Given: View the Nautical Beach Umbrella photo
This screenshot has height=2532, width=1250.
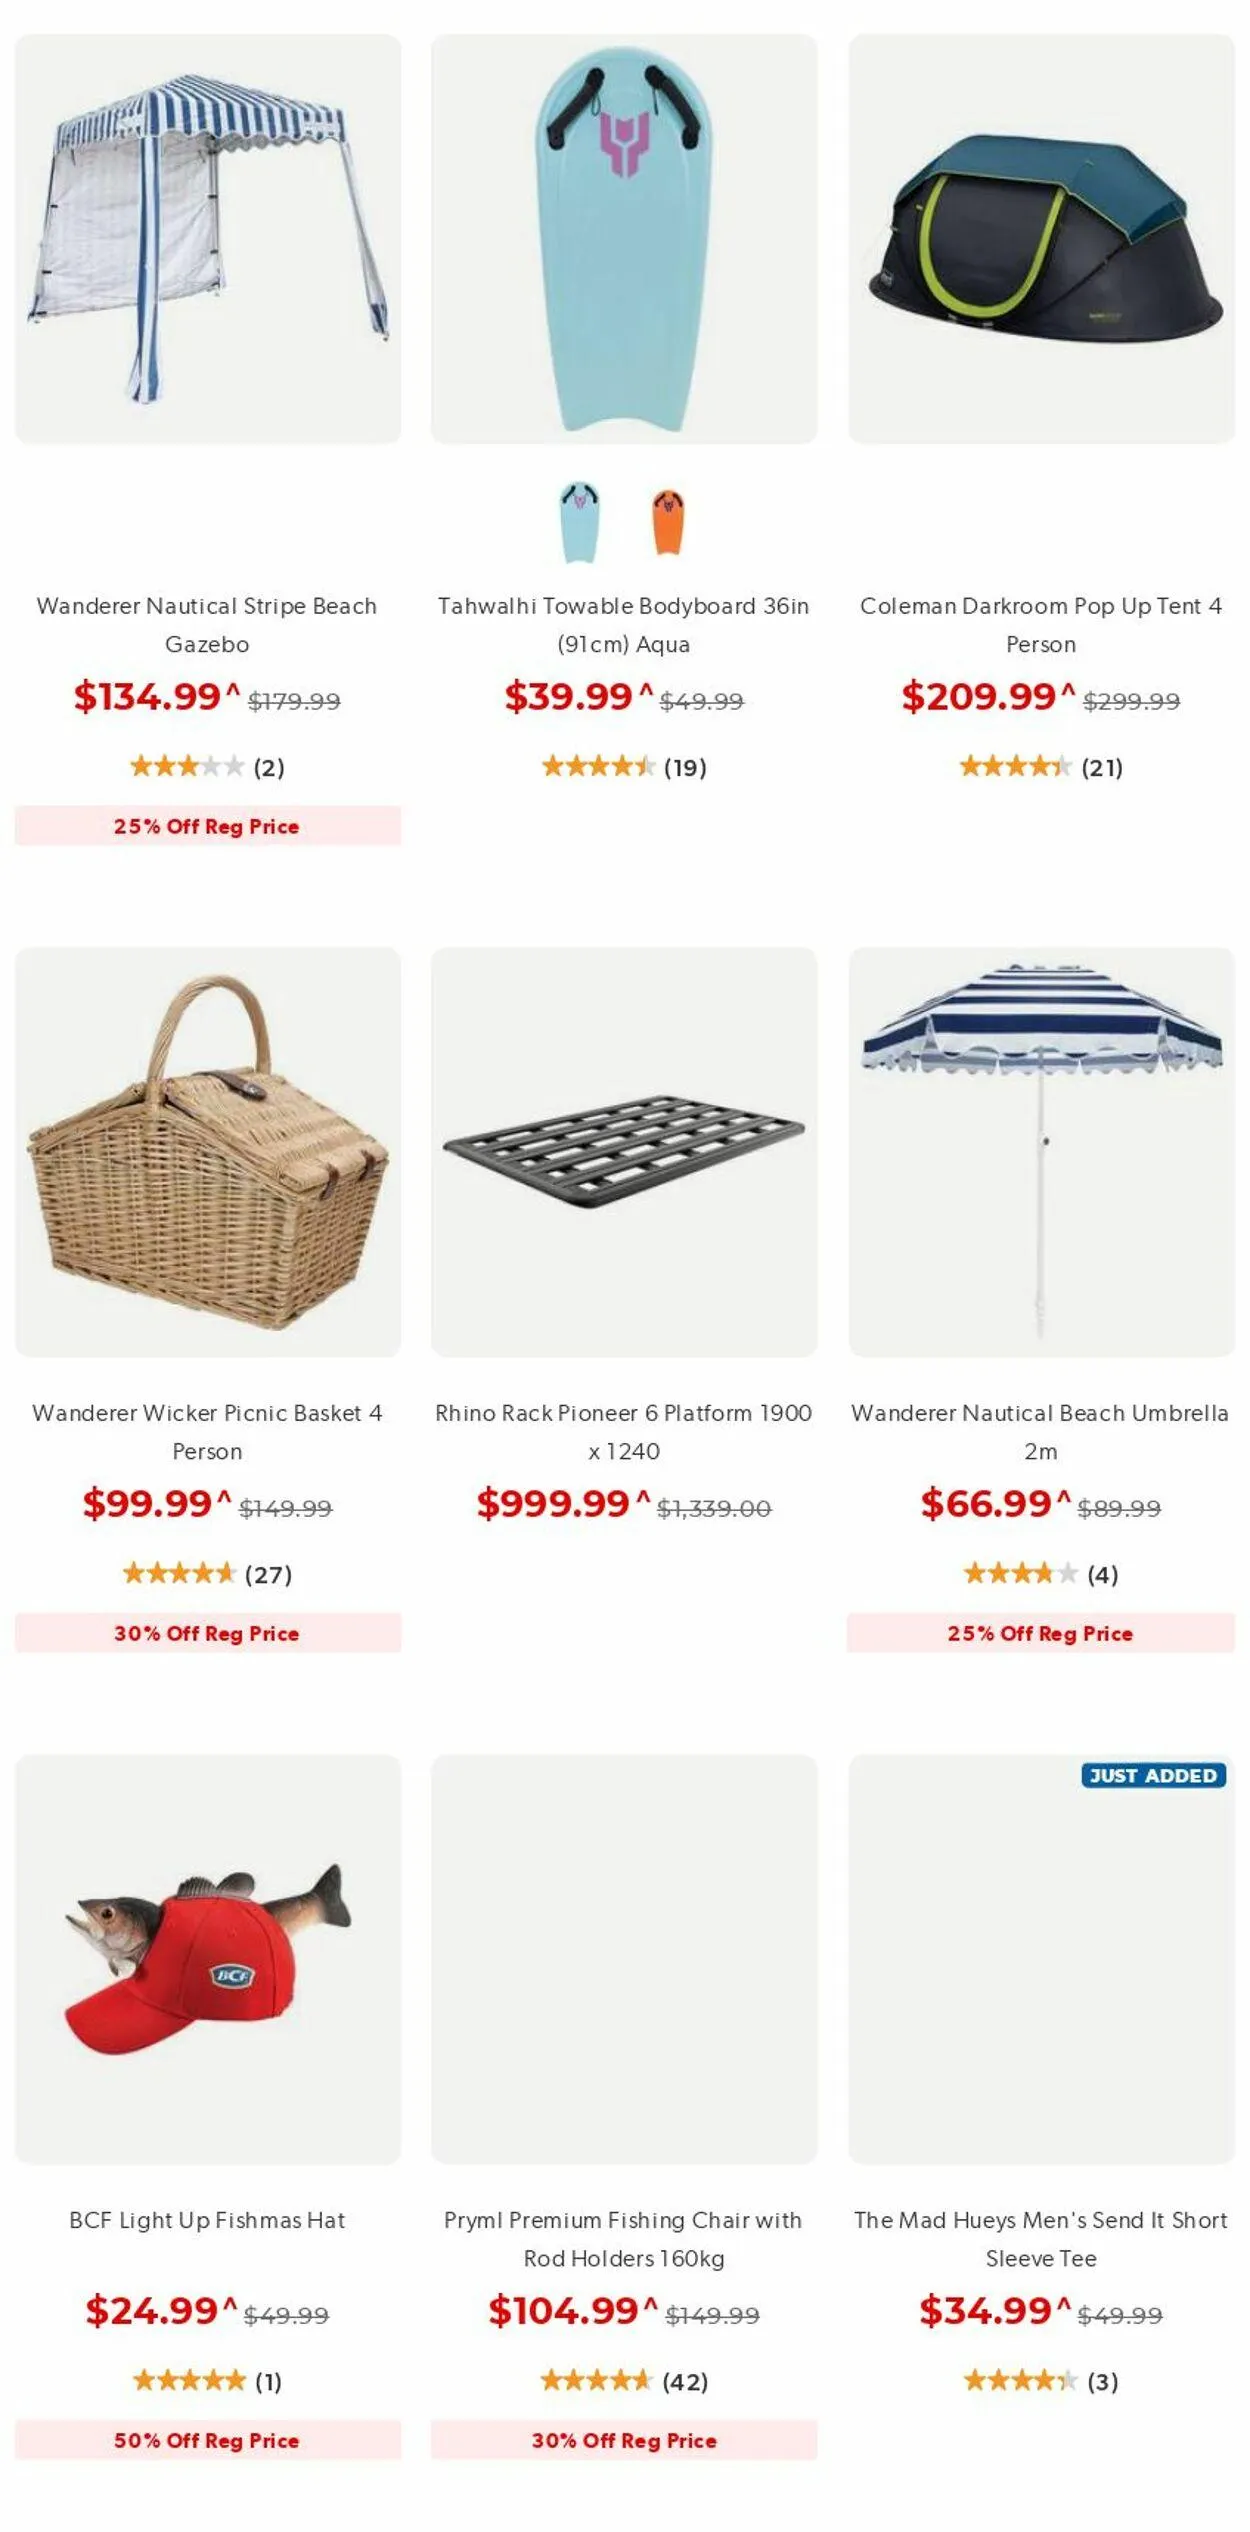Looking at the screenshot, I should [x=1041, y=1152].
